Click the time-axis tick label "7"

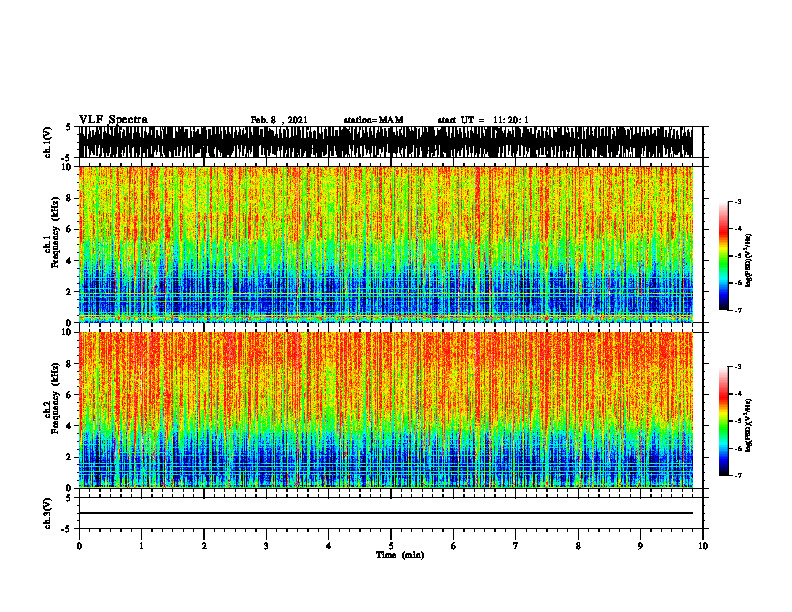tap(516, 546)
